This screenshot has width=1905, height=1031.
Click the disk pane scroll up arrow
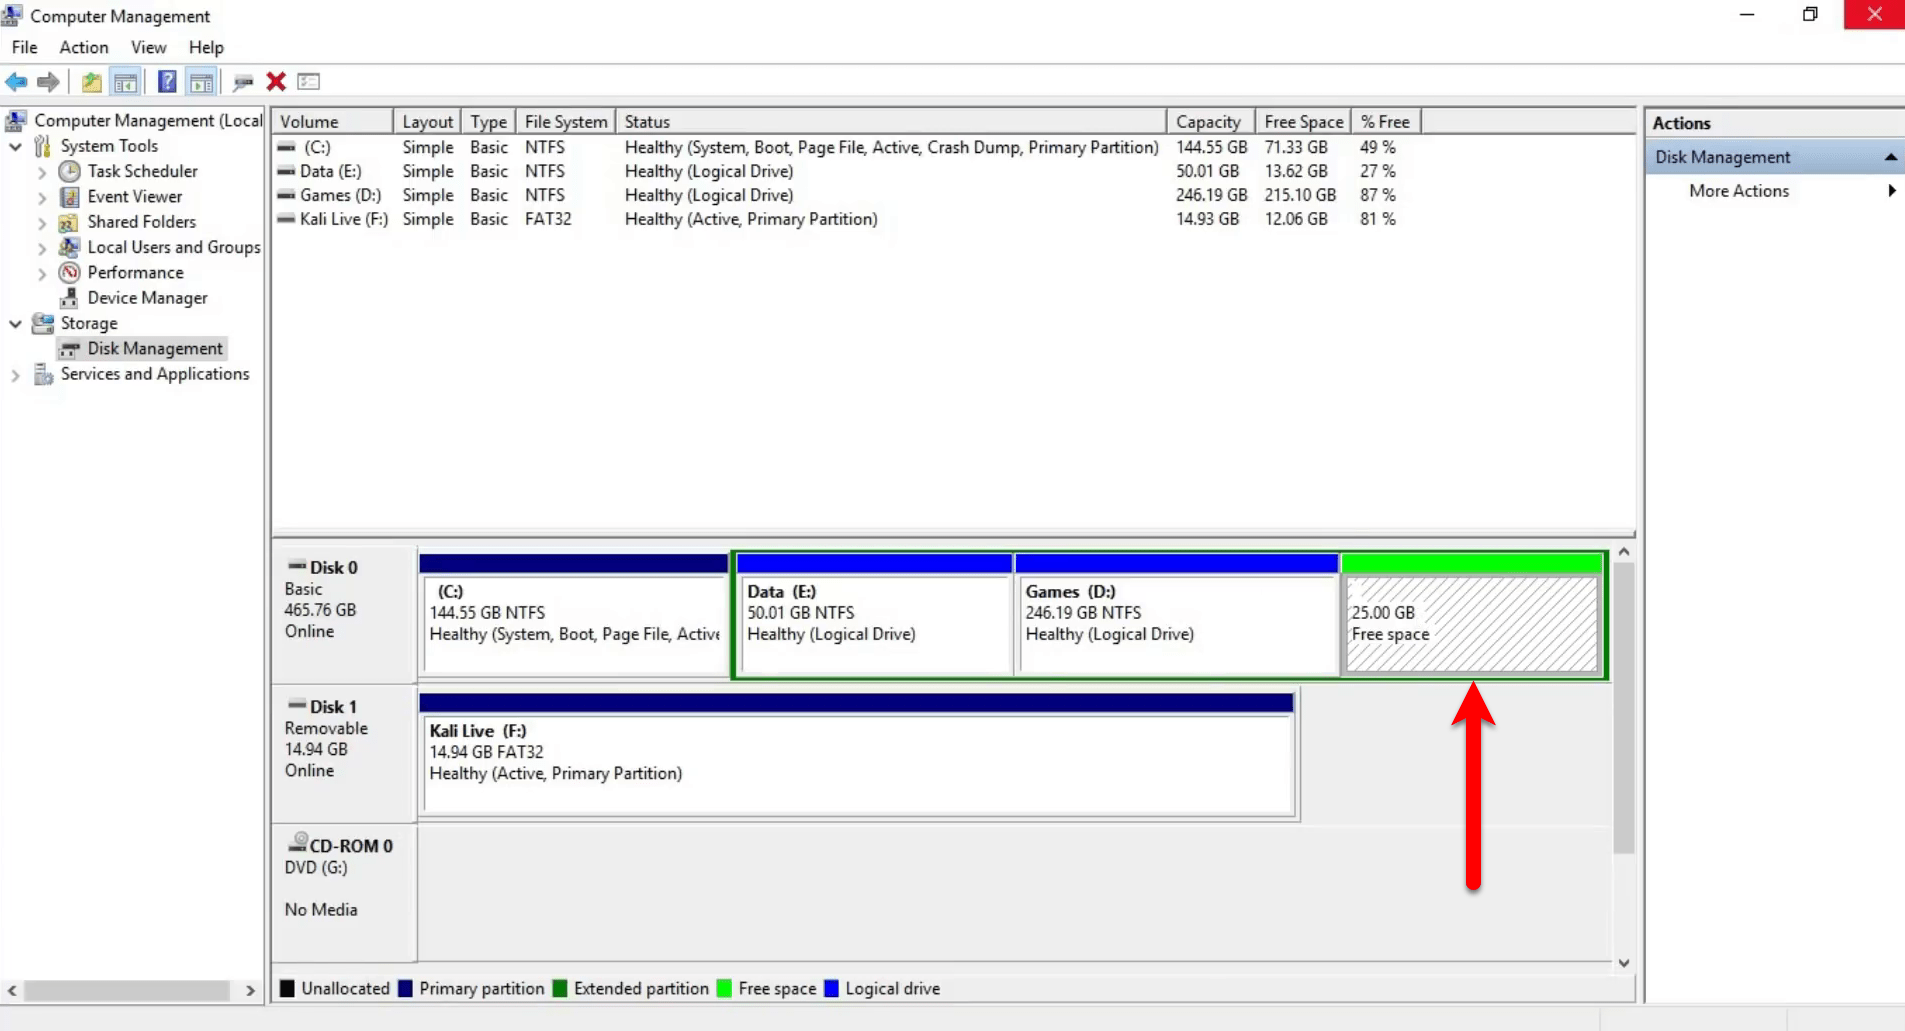click(1624, 552)
